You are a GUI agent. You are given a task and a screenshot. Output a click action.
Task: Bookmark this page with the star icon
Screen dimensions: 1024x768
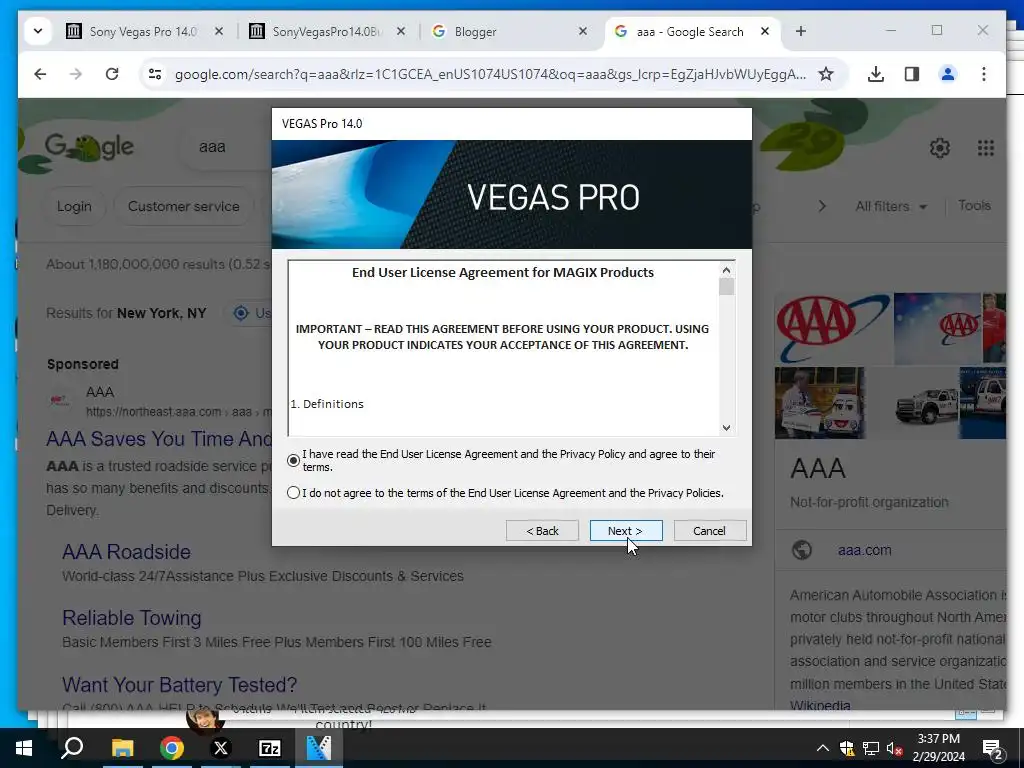(826, 74)
